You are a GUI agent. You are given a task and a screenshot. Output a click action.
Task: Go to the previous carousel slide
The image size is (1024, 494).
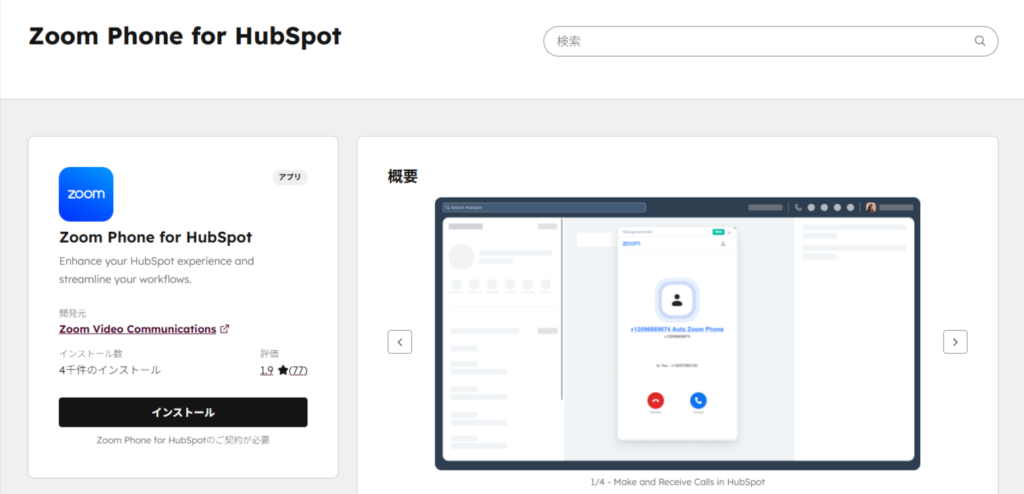tap(400, 342)
